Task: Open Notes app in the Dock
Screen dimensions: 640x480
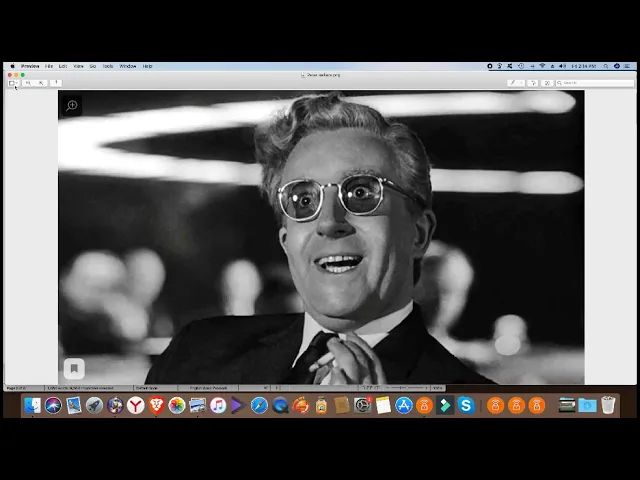Action: (383, 405)
